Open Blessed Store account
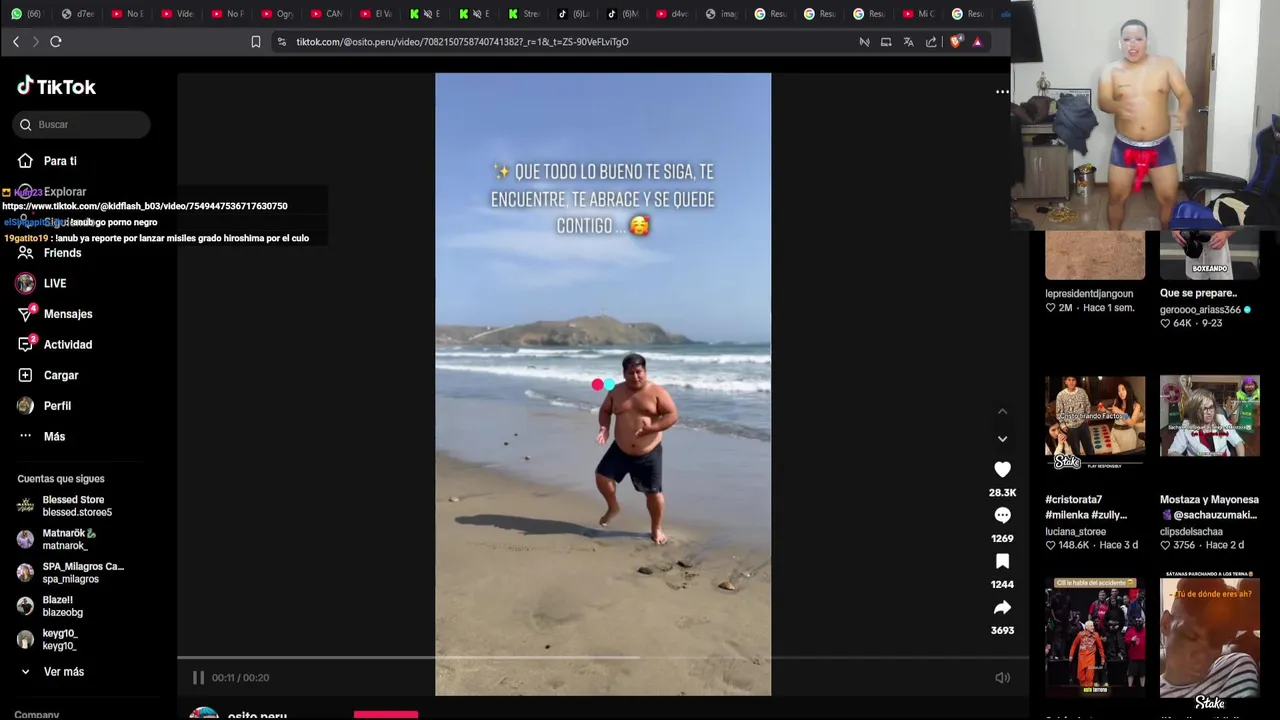Viewport: 1280px width, 720px height. tap(76, 506)
